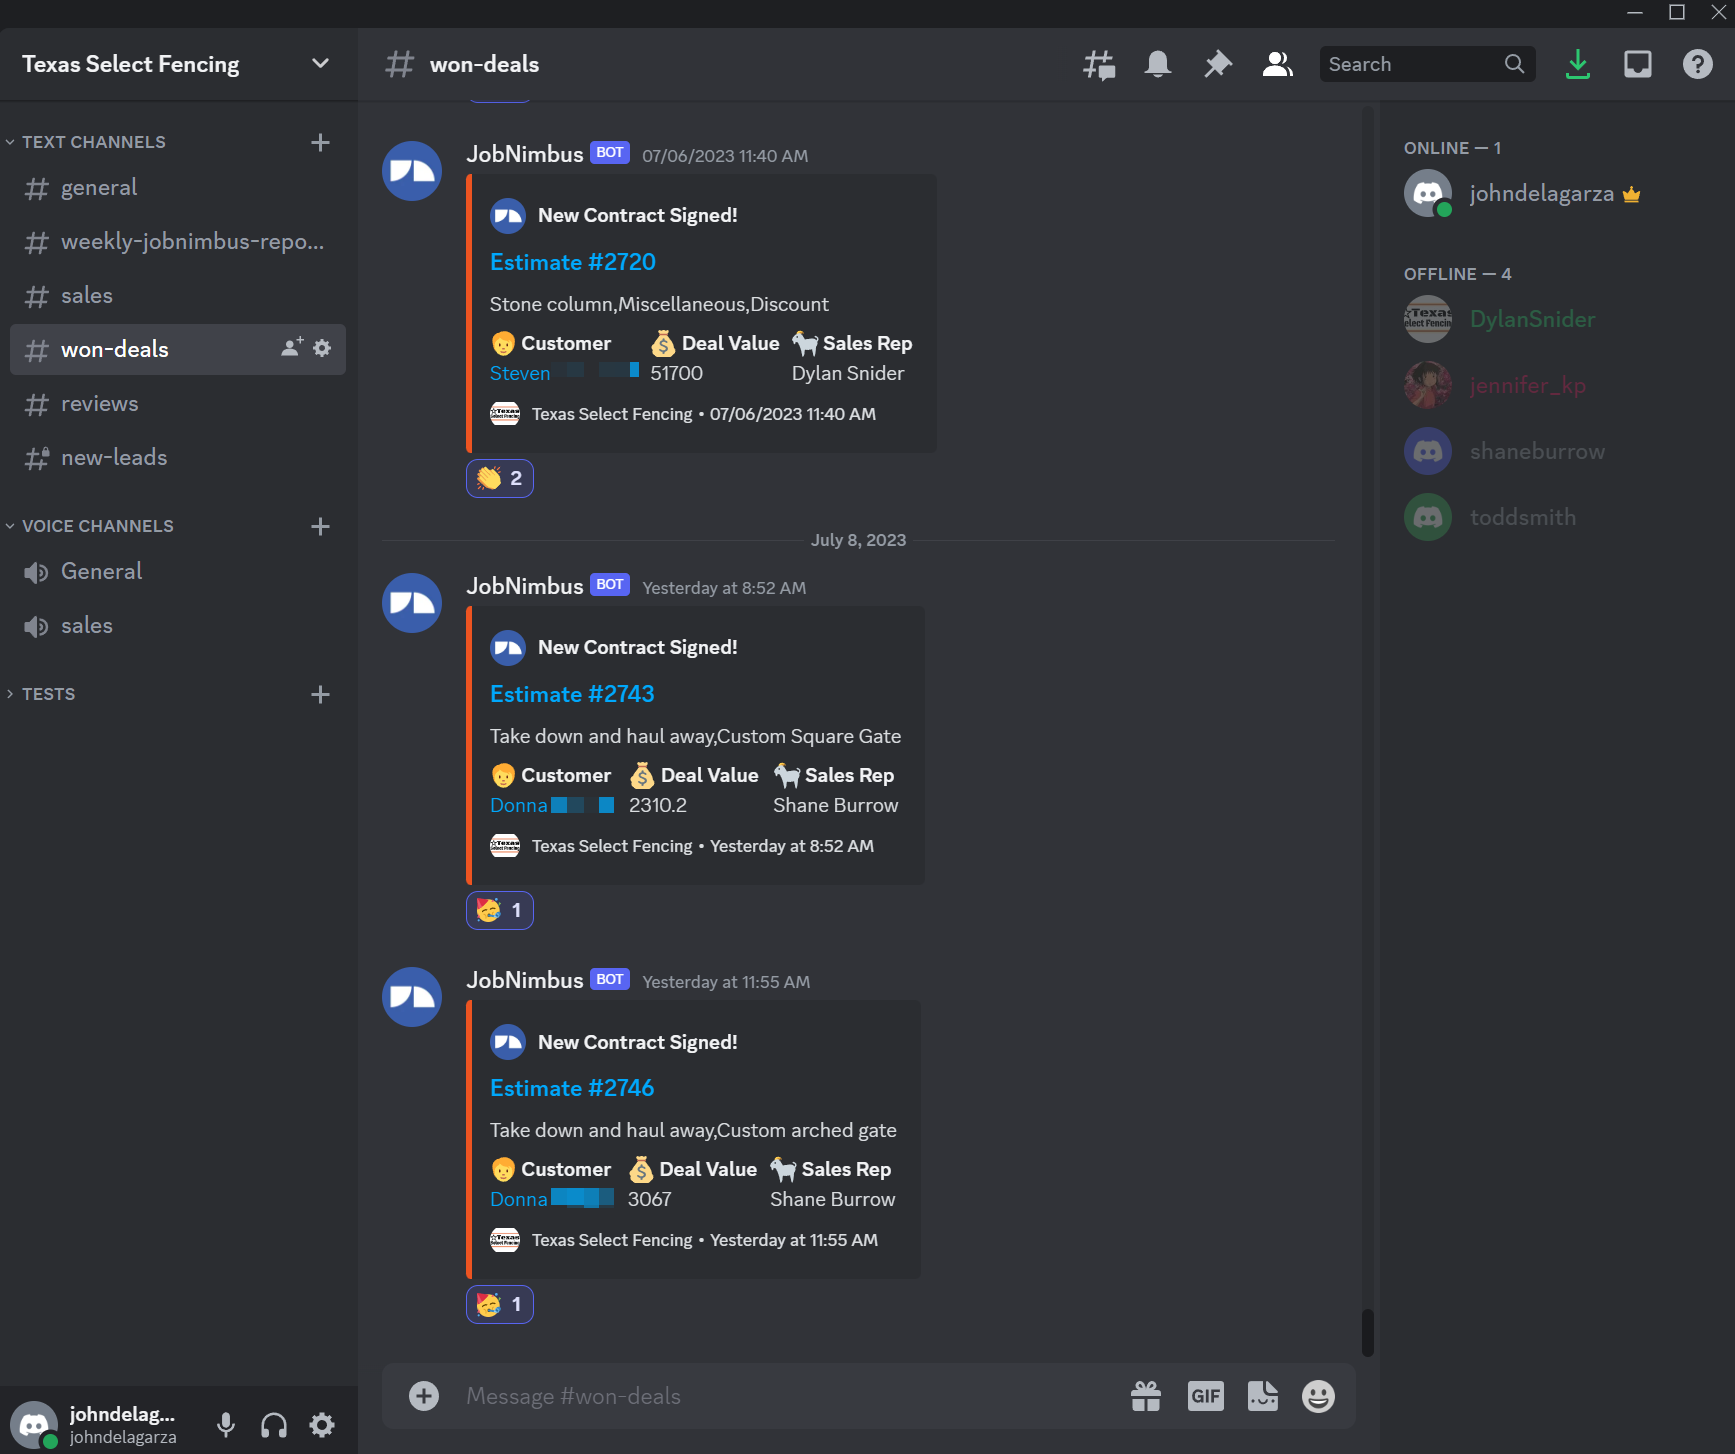Create a channel under VOICE CHANNELS
The image size is (1735, 1454).
point(319,526)
